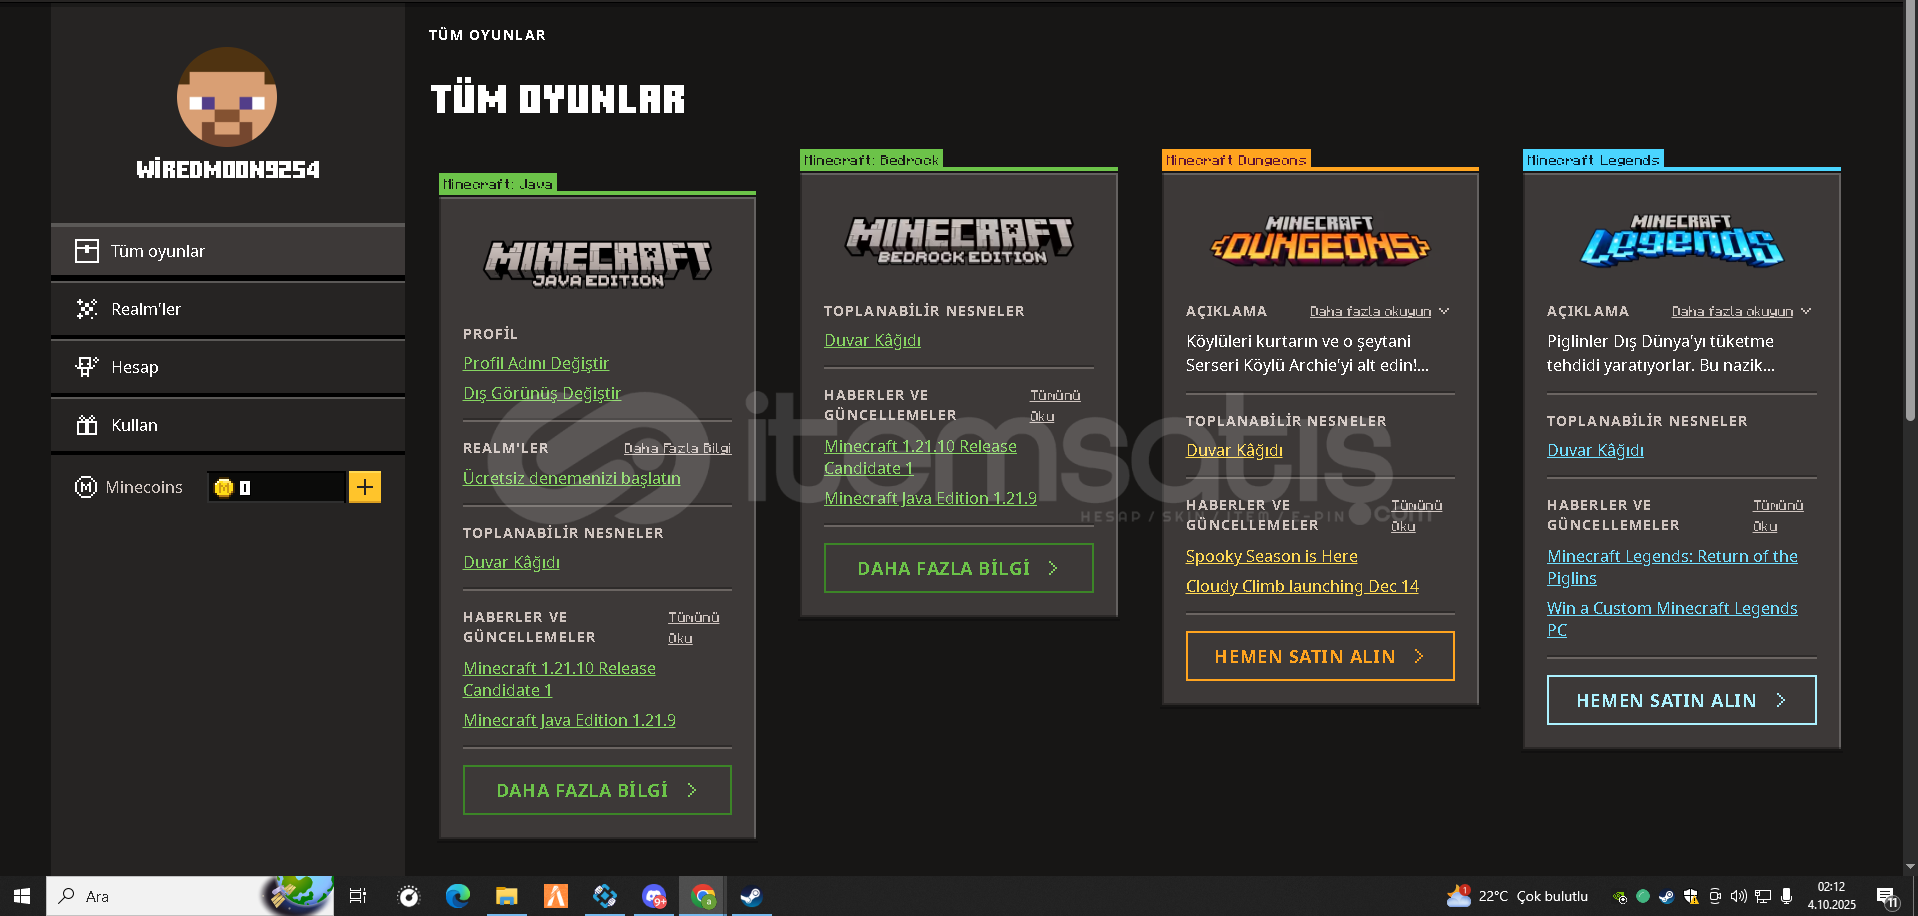Open the Spooky Season is Here article
Viewport: 1918px width, 916px height.
(x=1271, y=556)
